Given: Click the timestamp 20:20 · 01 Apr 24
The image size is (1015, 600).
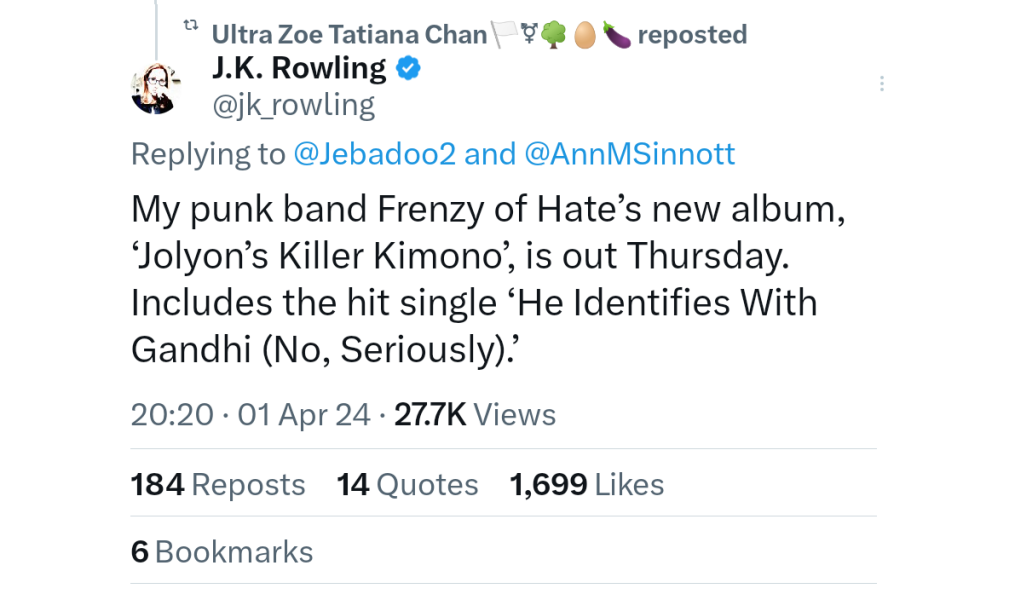Looking at the screenshot, I should [x=253, y=414].
